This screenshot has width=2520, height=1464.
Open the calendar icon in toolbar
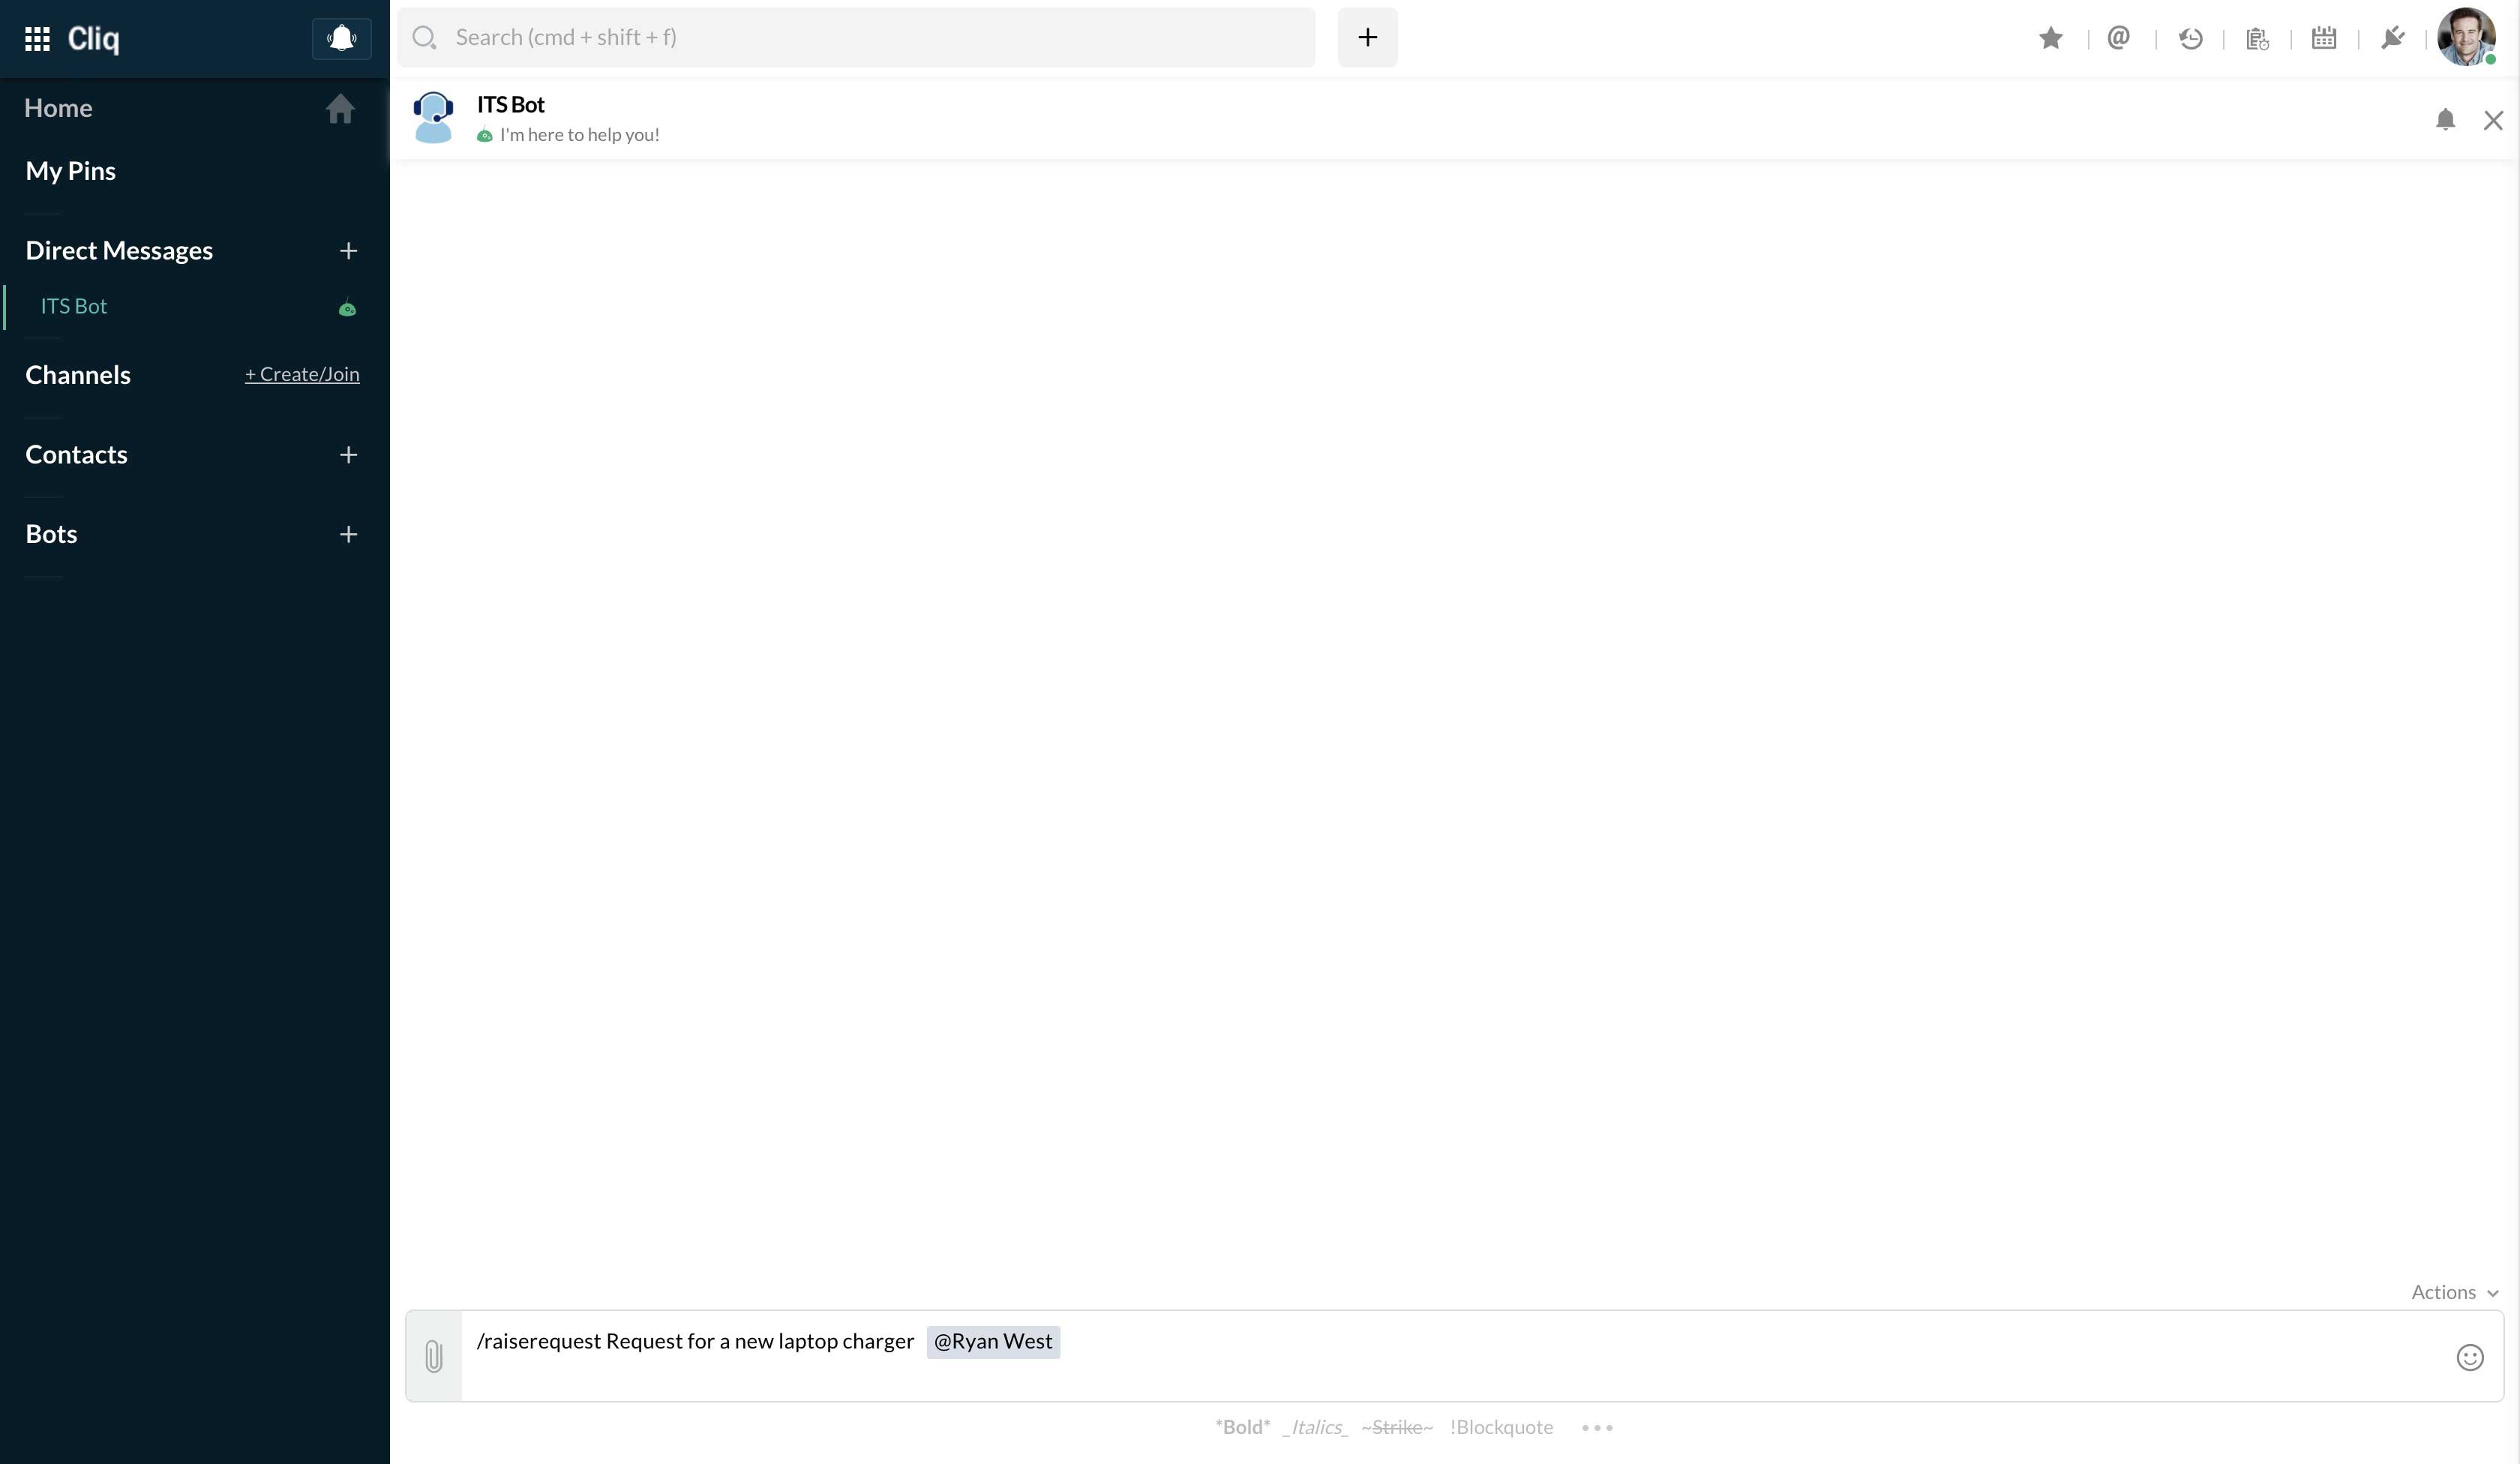tap(2323, 38)
